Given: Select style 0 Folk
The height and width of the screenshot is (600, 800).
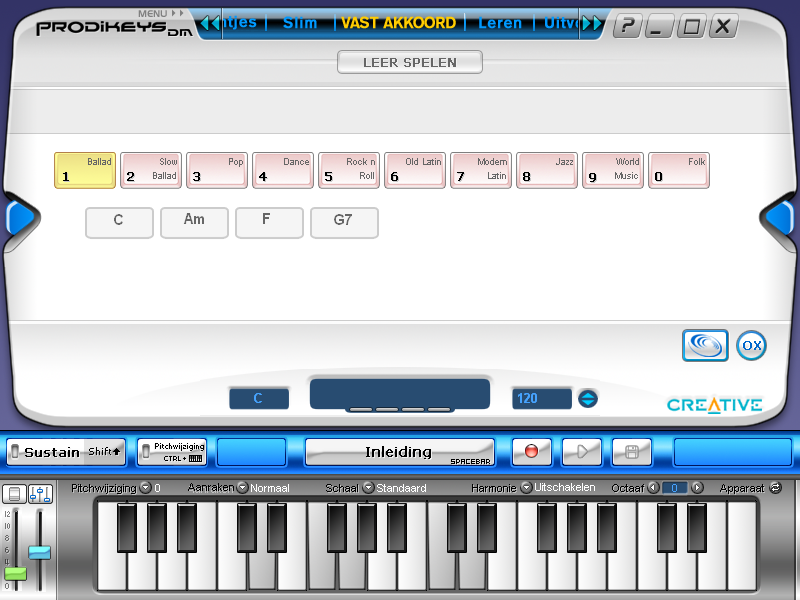Looking at the screenshot, I should click(x=679, y=170).
